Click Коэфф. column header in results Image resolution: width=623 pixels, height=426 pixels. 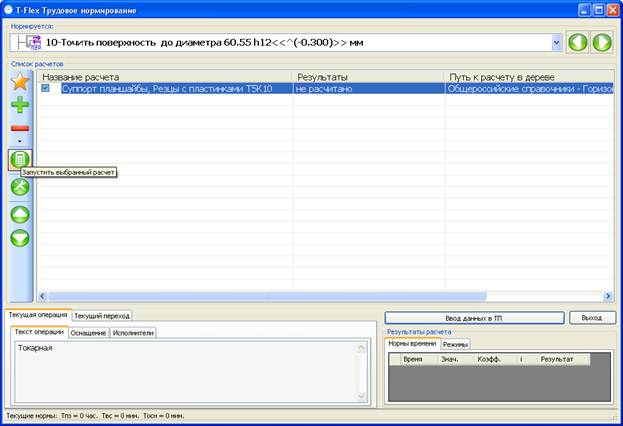[495, 359]
